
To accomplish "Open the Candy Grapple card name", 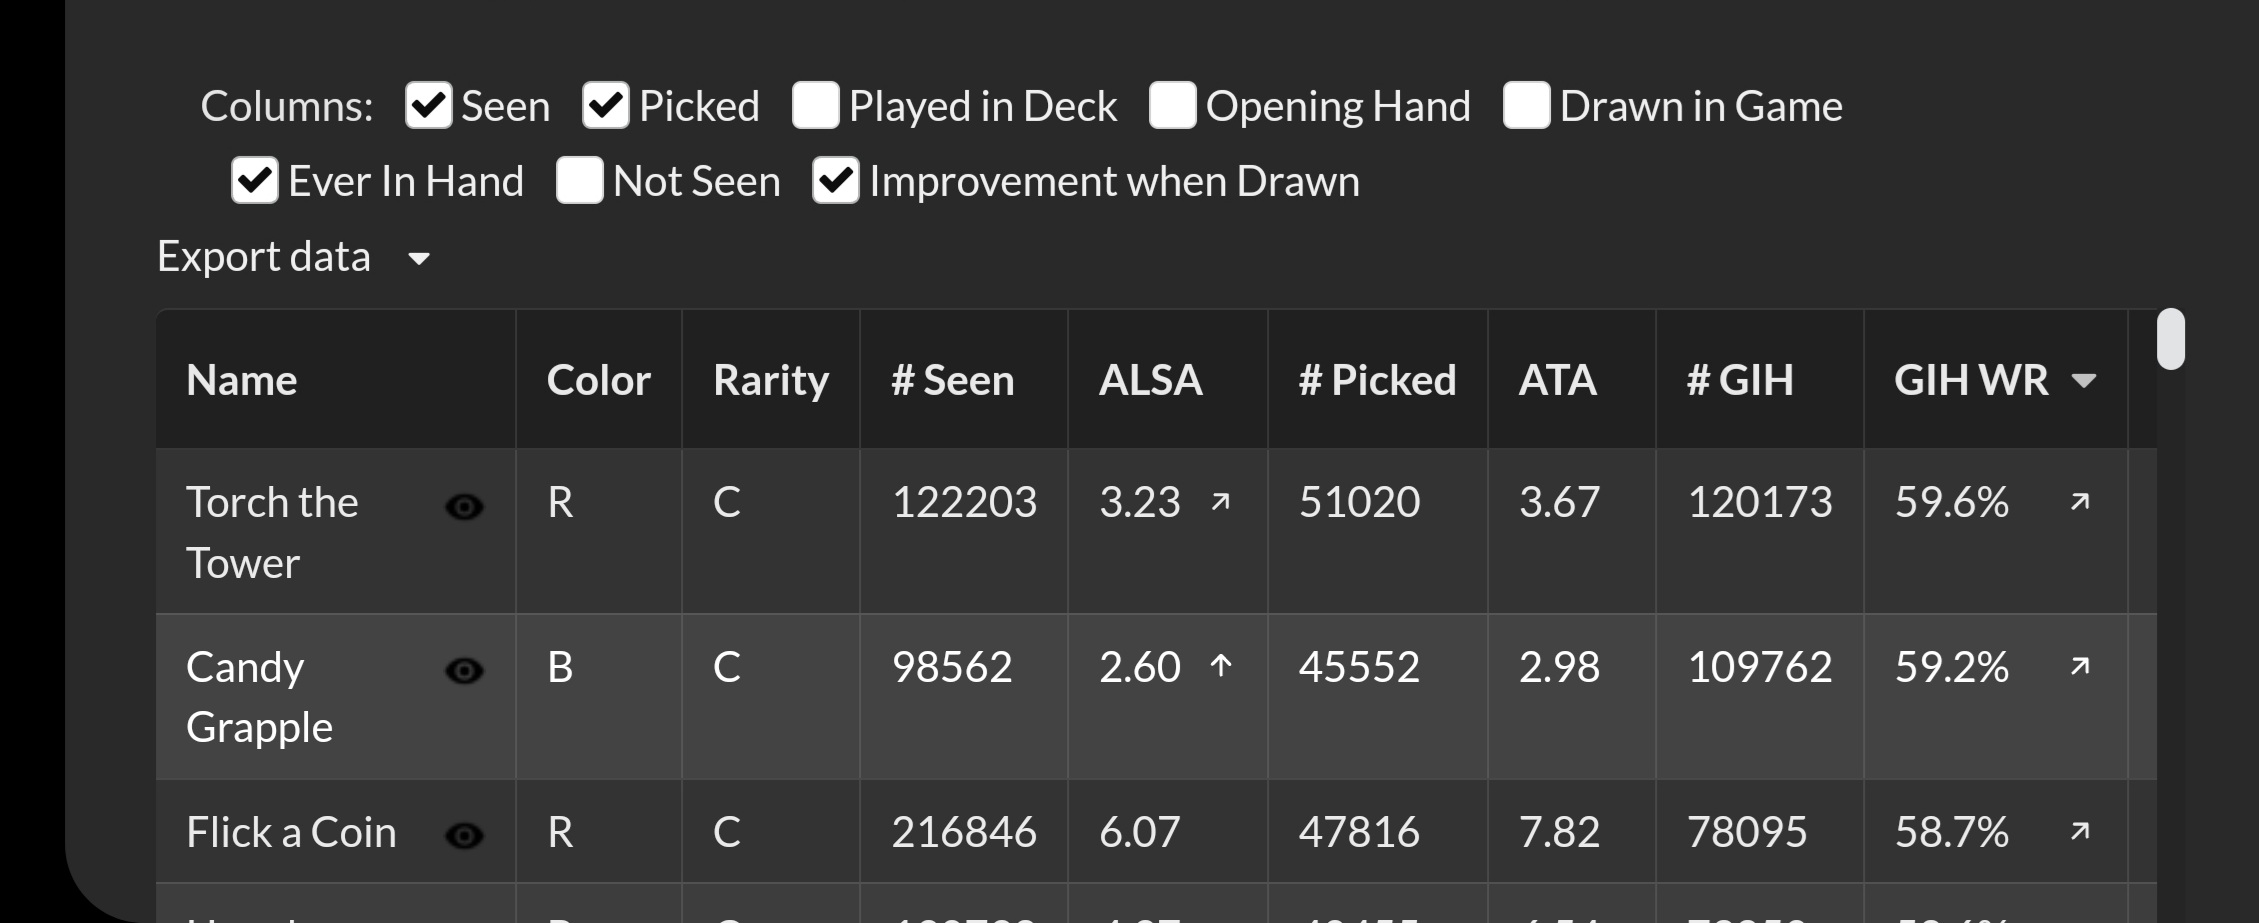I will pos(259,696).
